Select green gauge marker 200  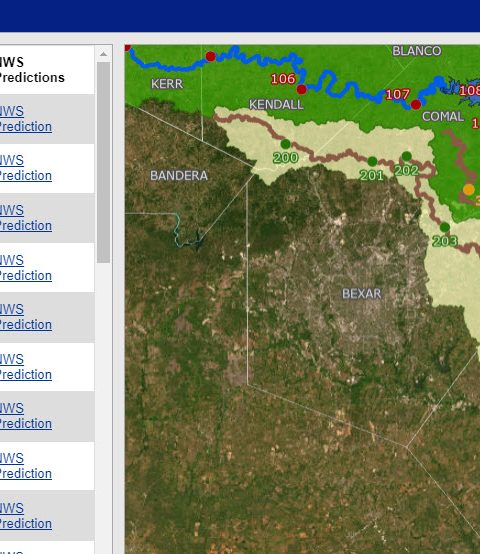point(285,144)
